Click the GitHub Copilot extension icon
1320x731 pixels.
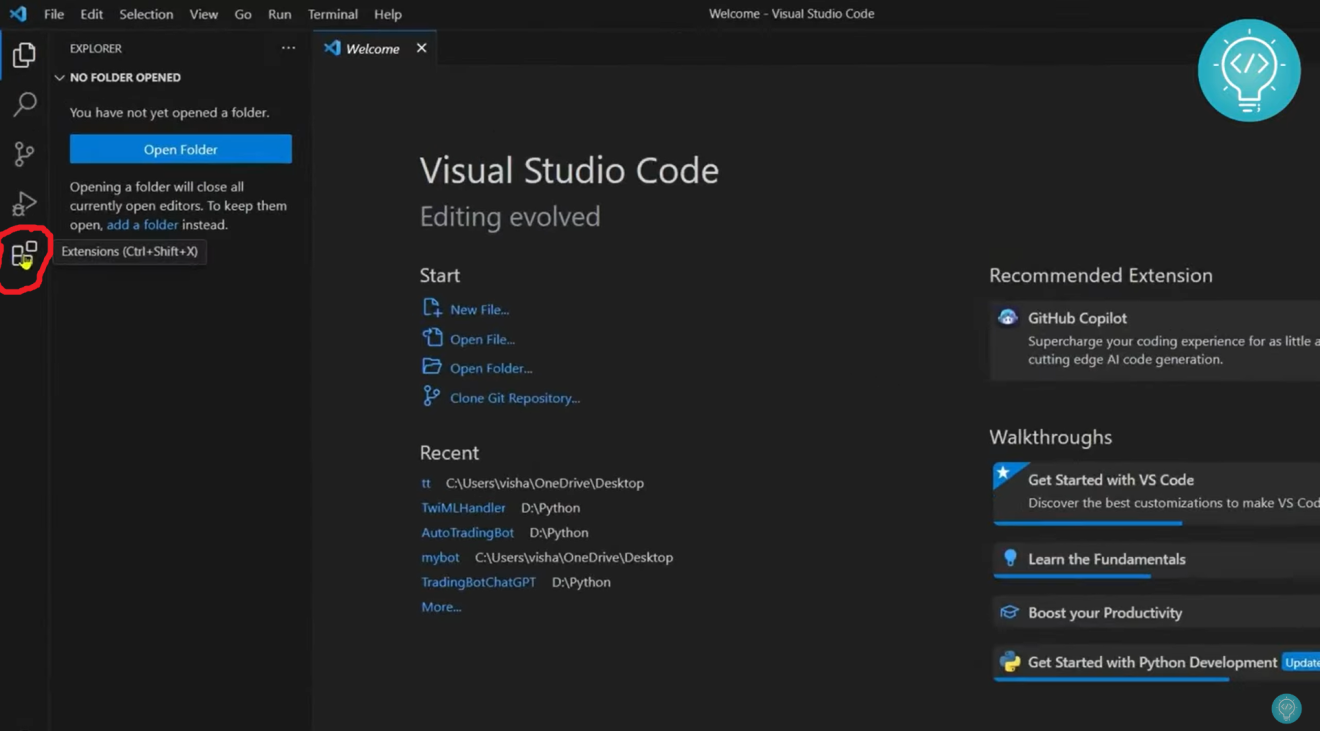(x=1007, y=317)
